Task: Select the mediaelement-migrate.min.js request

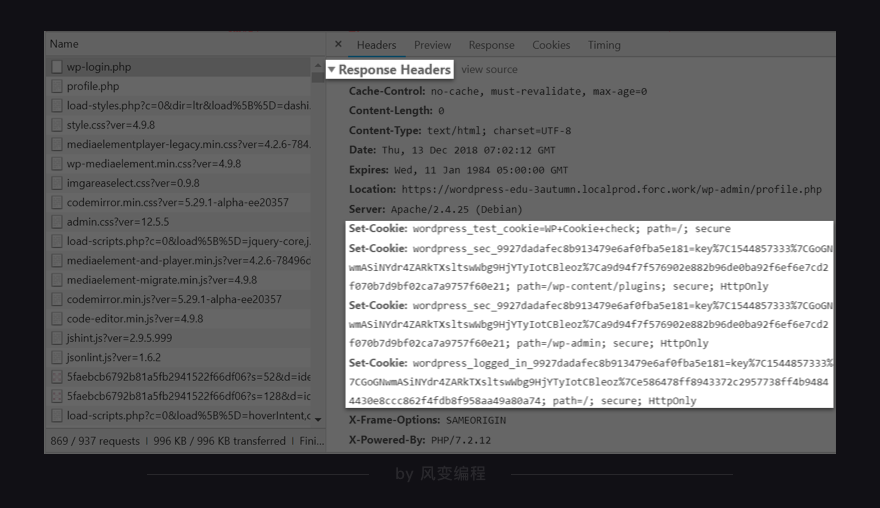Action: tap(178, 280)
